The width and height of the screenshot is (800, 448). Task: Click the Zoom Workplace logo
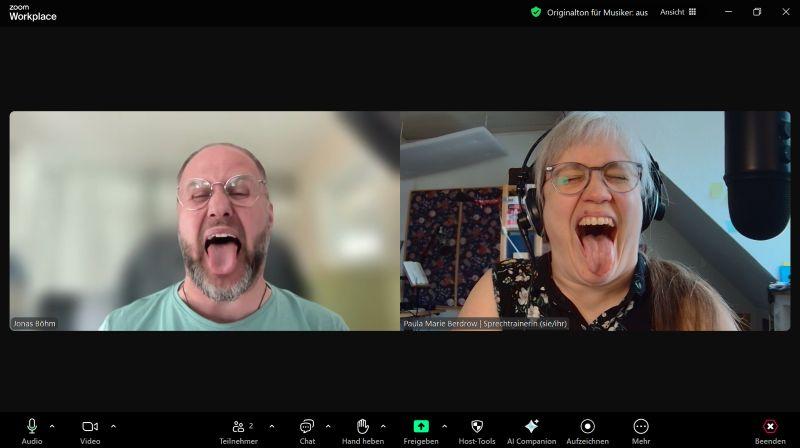[x=33, y=13]
